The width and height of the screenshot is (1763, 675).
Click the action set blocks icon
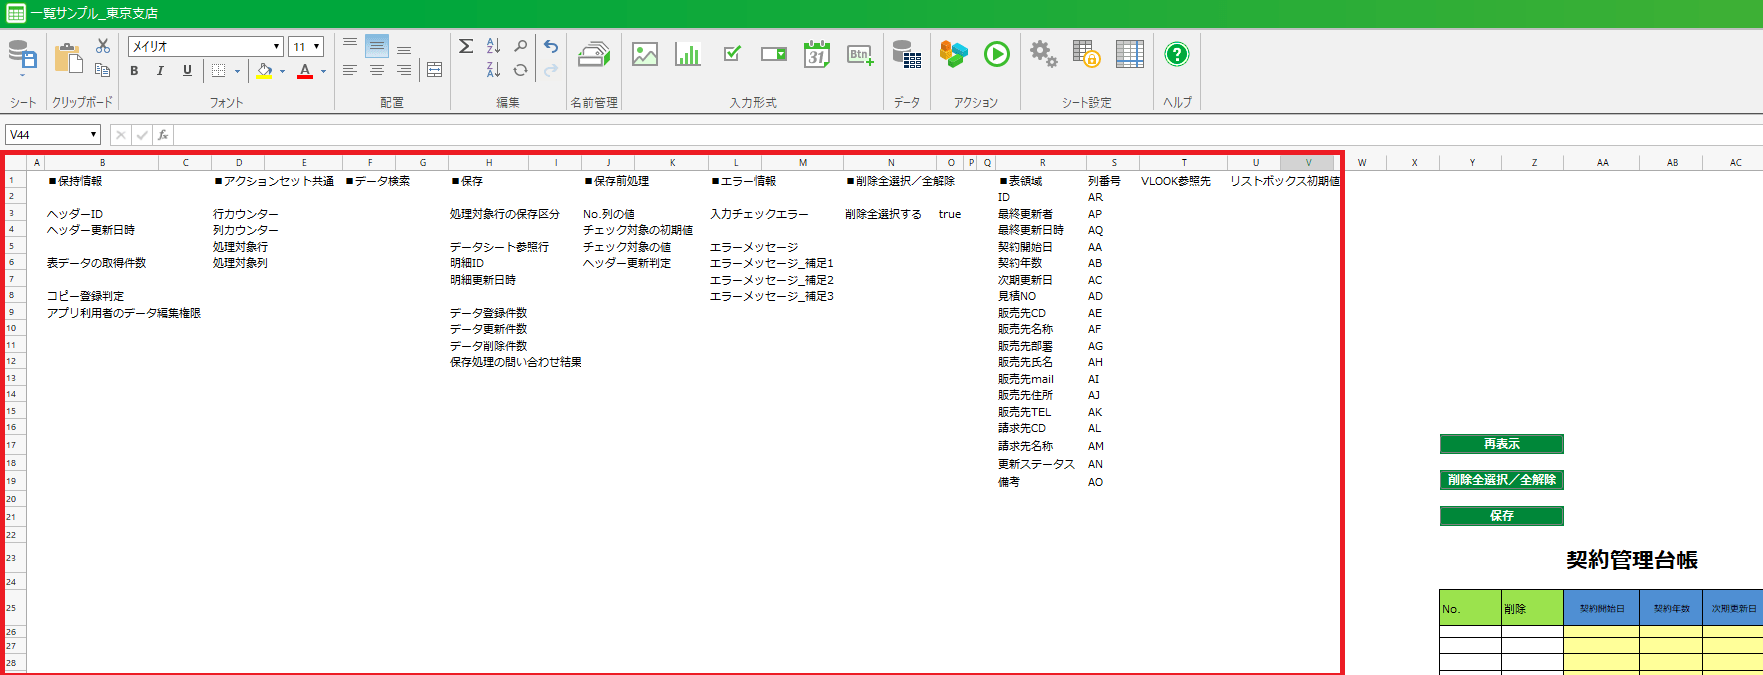(x=953, y=55)
